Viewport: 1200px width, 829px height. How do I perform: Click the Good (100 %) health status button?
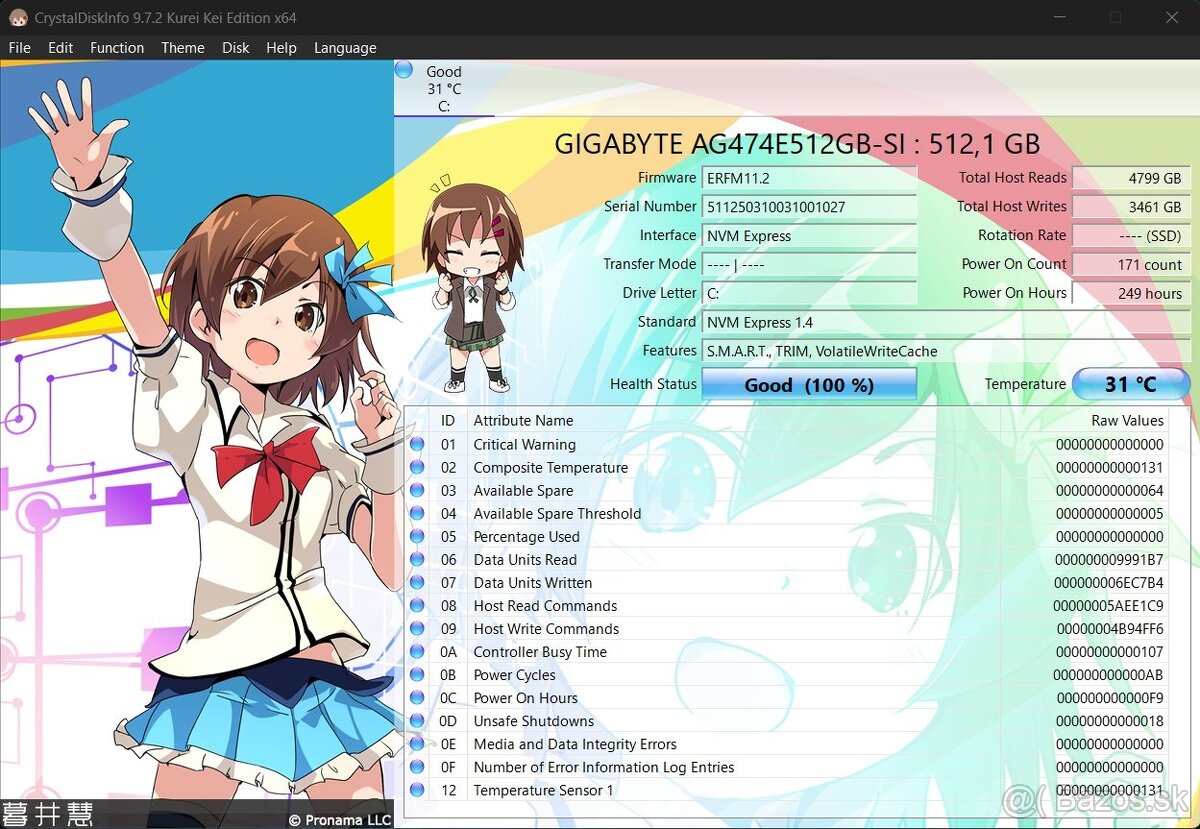pos(809,384)
